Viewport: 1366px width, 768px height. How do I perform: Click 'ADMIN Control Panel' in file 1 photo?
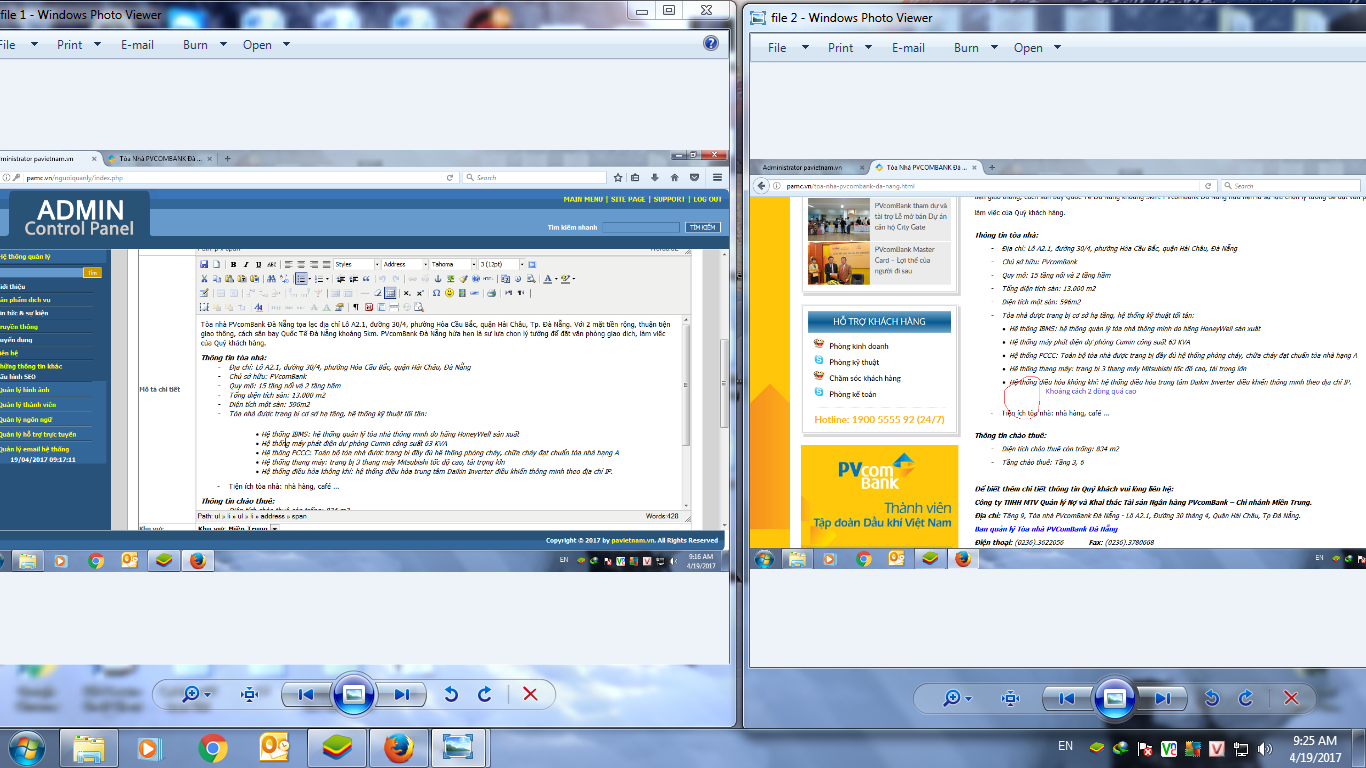point(79,217)
